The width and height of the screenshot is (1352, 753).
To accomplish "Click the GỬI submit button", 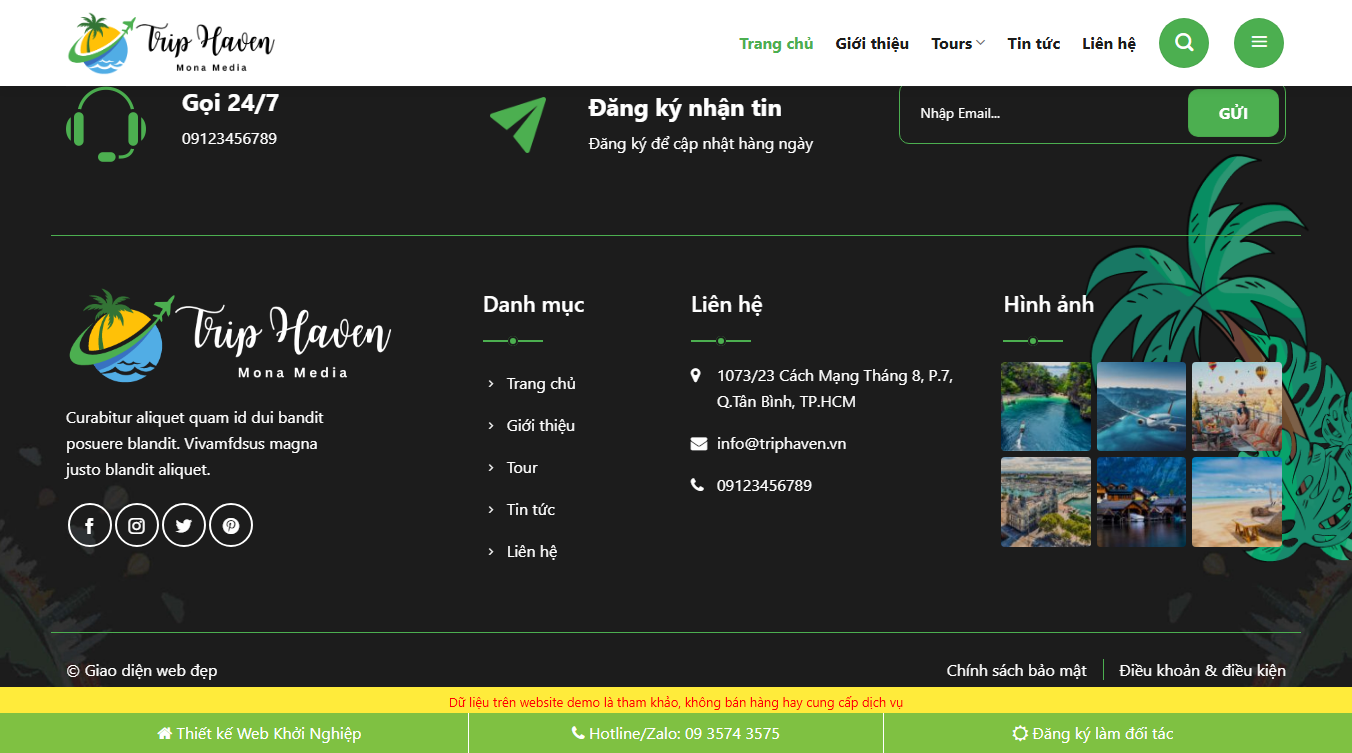I will (x=1233, y=113).
